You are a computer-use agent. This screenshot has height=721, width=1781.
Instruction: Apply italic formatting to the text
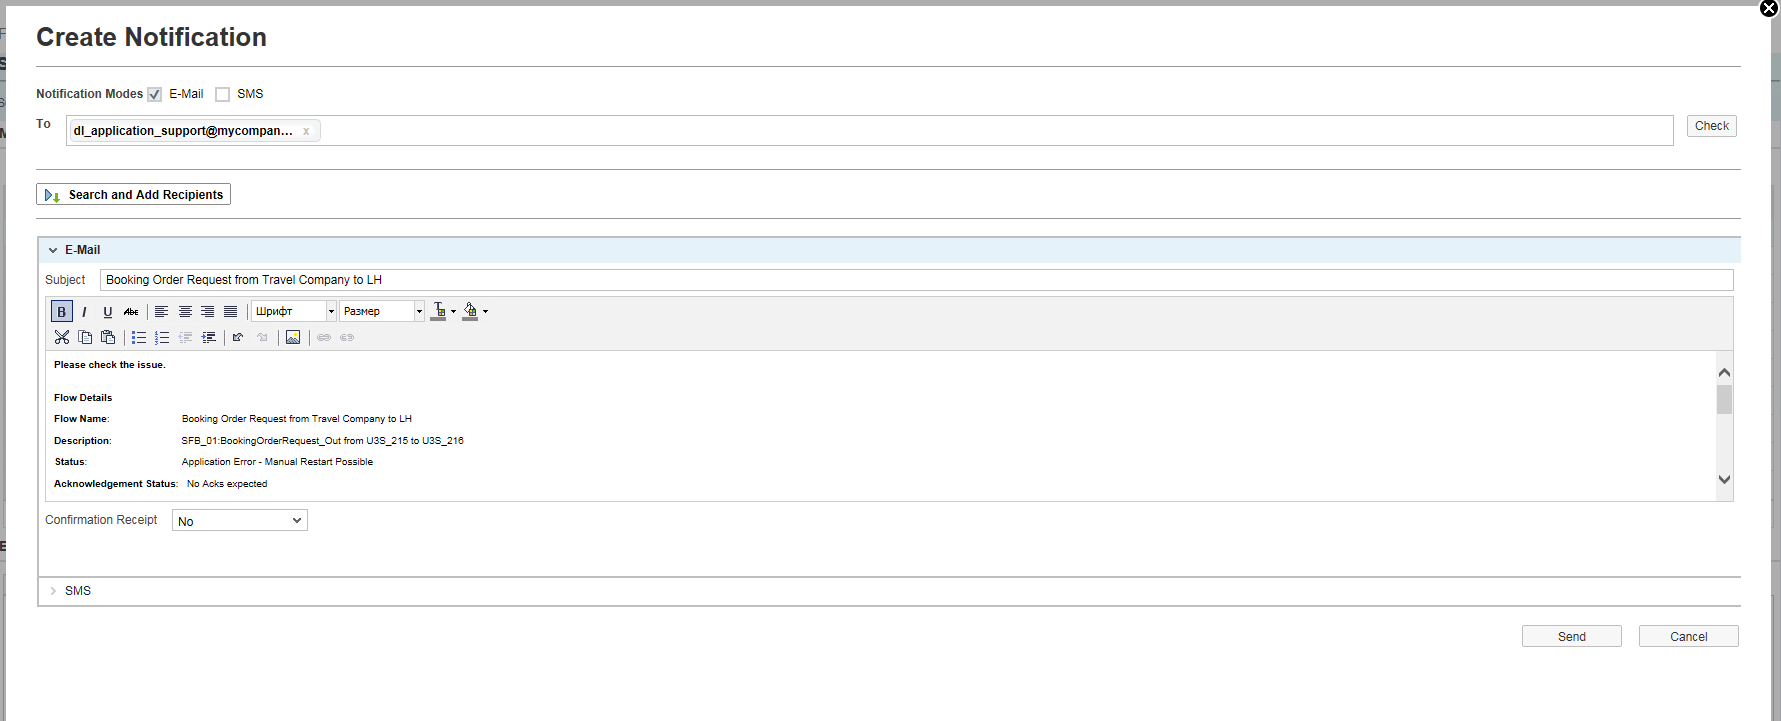coord(84,312)
